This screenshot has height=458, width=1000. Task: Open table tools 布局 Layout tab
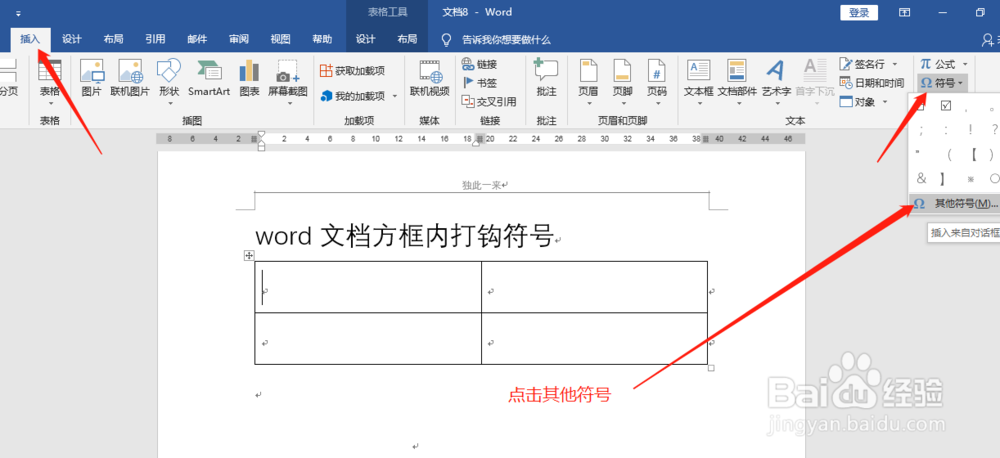click(407, 40)
